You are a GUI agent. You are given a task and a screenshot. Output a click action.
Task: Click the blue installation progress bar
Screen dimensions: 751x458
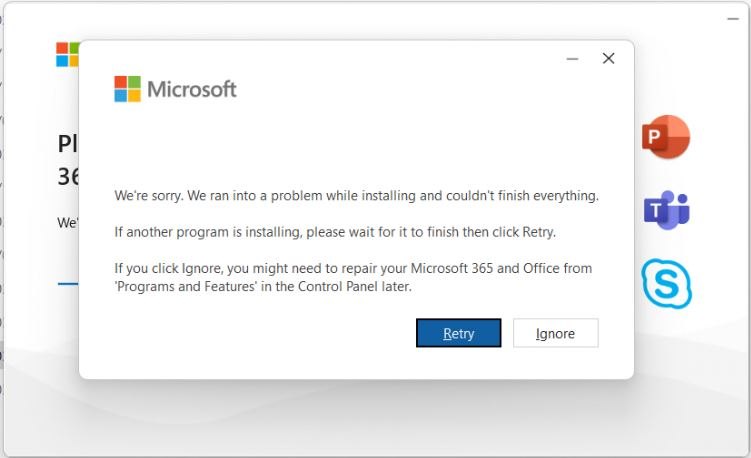[x=68, y=284]
